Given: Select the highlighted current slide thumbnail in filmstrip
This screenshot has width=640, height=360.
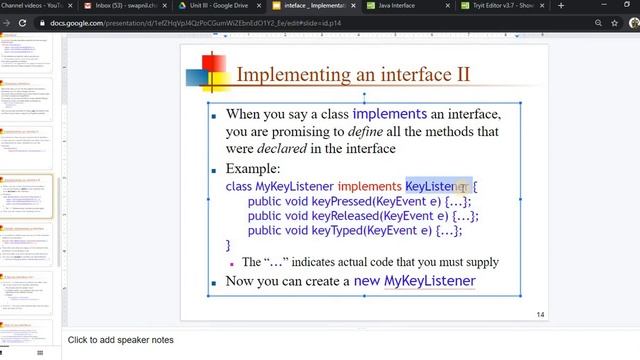Looking at the screenshot, I should point(26,196).
